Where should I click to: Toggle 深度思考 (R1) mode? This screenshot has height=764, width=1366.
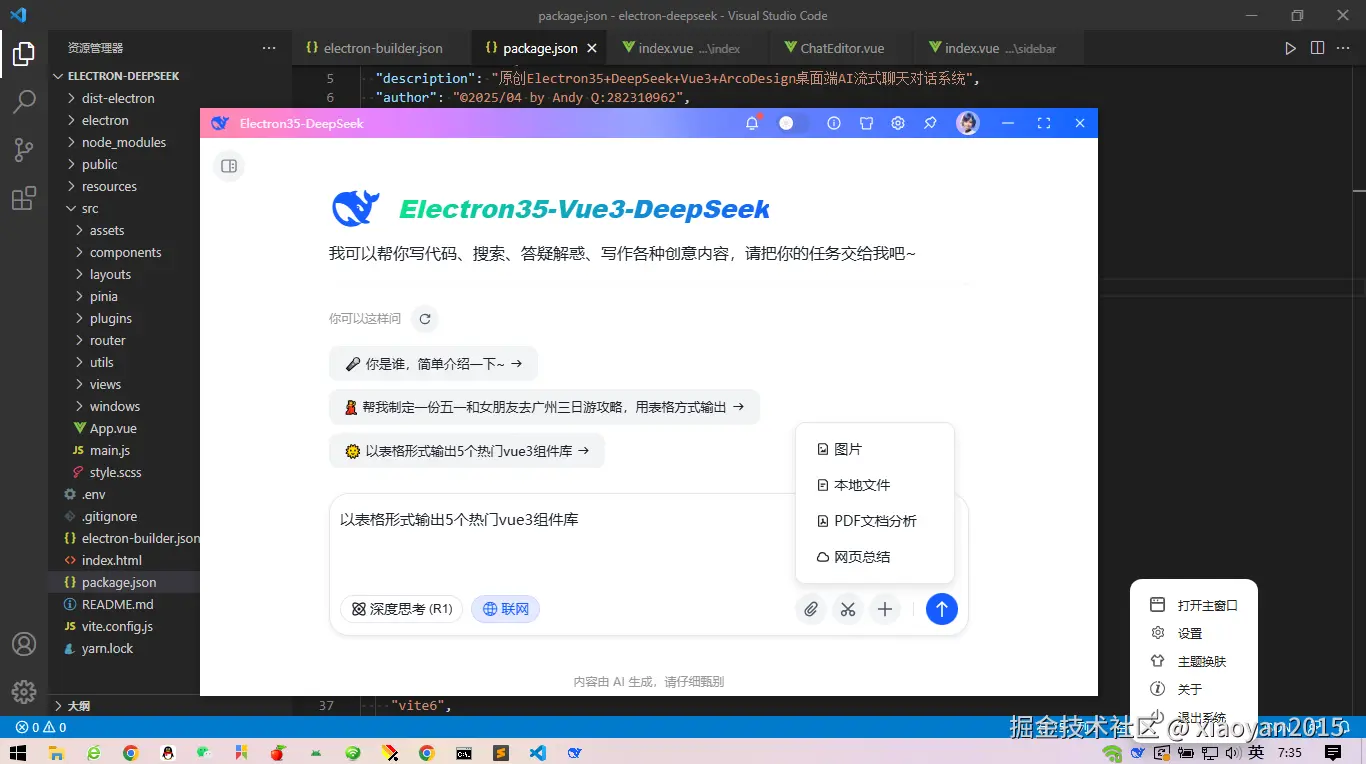click(x=401, y=609)
